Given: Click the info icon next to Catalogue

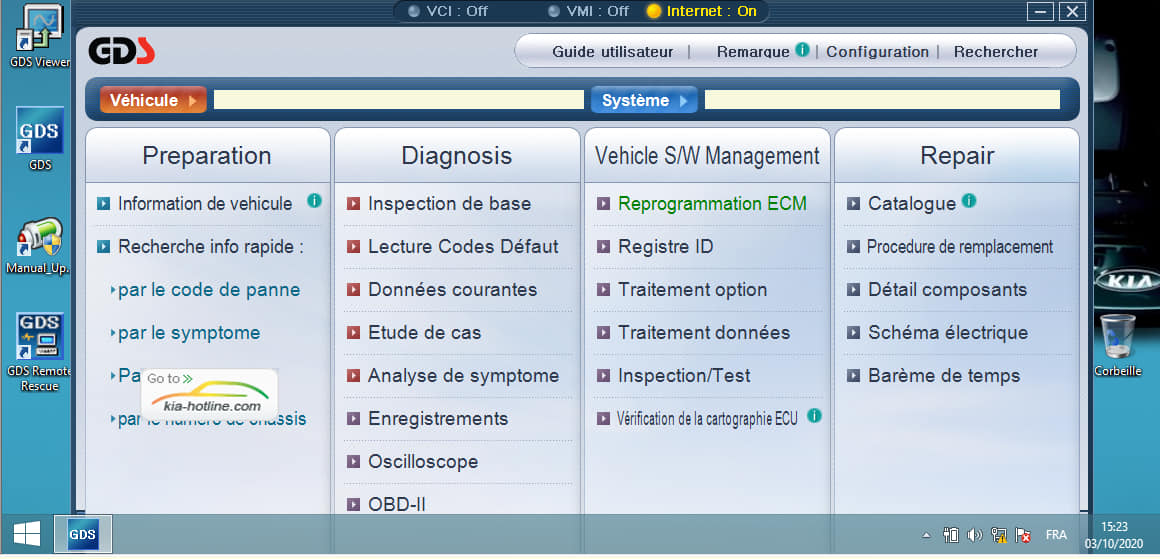Looking at the screenshot, I should pyautogui.click(x=968, y=201).
